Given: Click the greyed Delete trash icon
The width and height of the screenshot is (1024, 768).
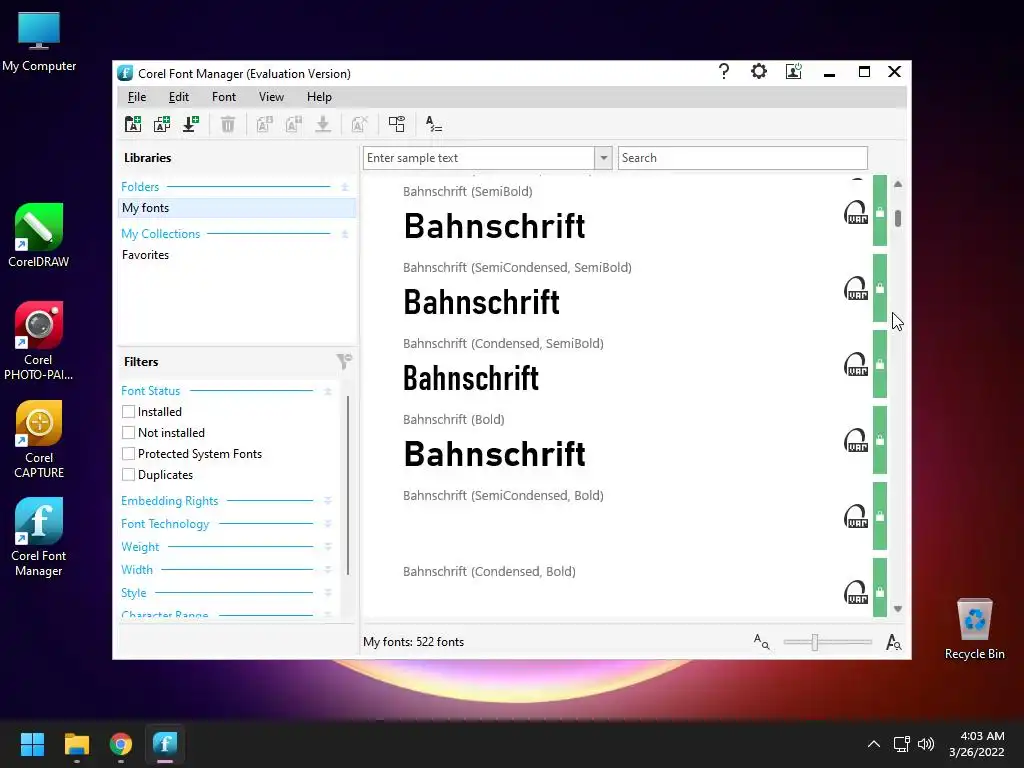Looking at the screenshot, I should [x=227, y=124].
